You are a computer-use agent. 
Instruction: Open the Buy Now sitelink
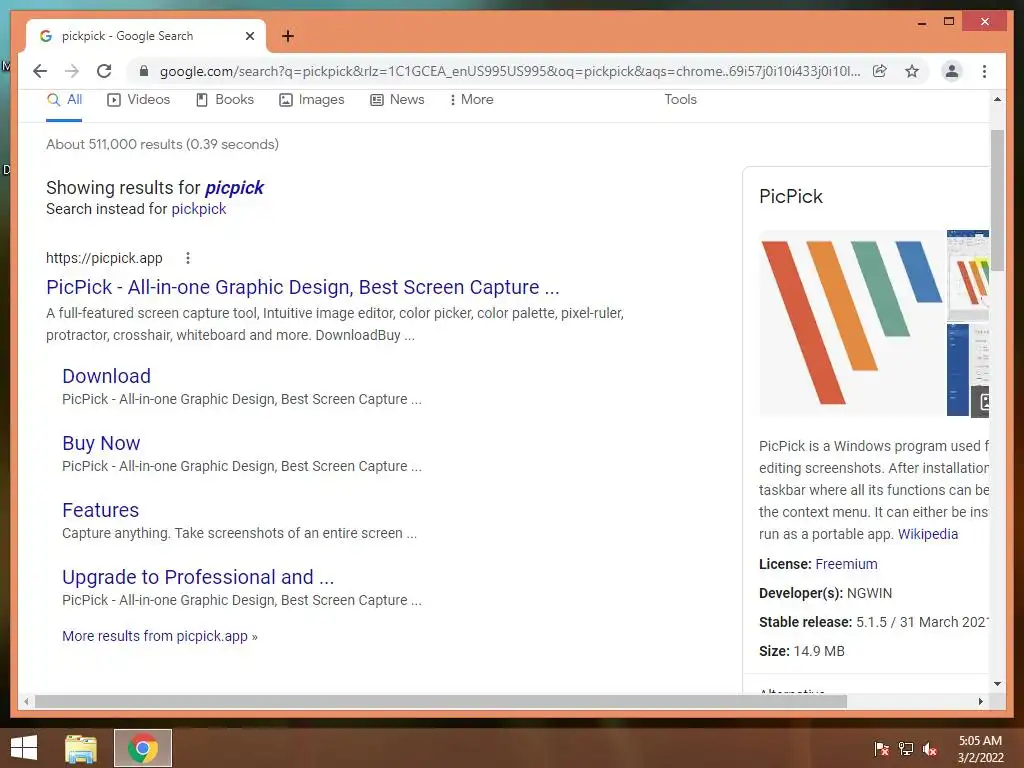[x=101, y=443]
